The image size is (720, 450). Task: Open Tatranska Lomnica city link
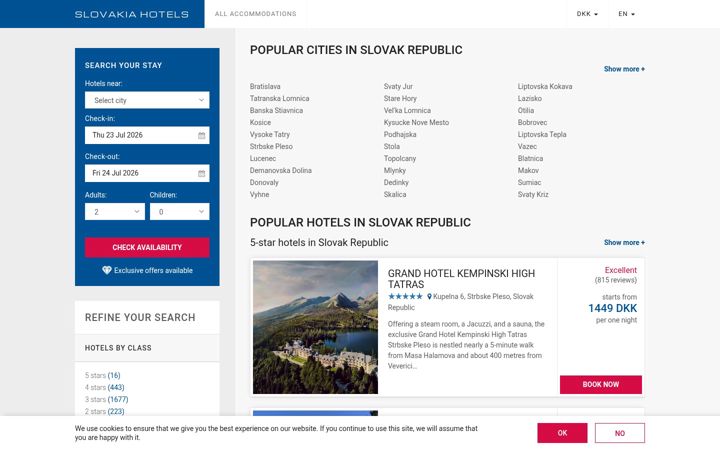pos(279,98)
